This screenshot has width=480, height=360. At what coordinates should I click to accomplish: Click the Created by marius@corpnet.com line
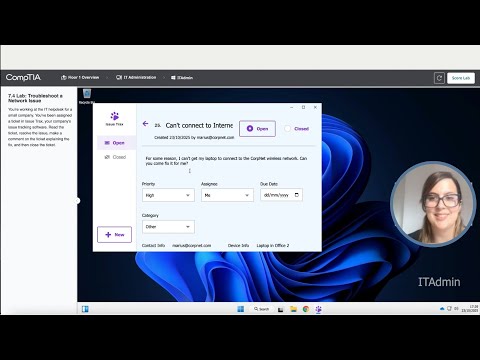pos(194,137)
